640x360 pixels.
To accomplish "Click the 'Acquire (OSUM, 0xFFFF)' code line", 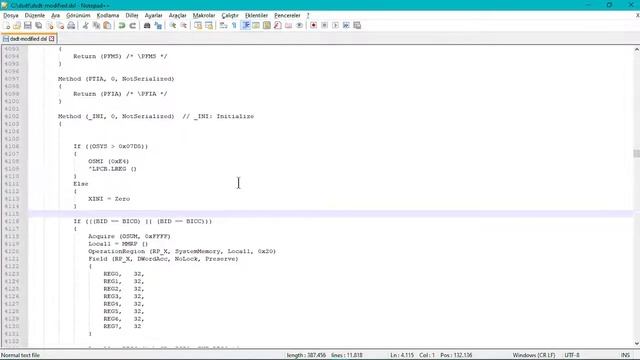I will click(x=129, y=236).
